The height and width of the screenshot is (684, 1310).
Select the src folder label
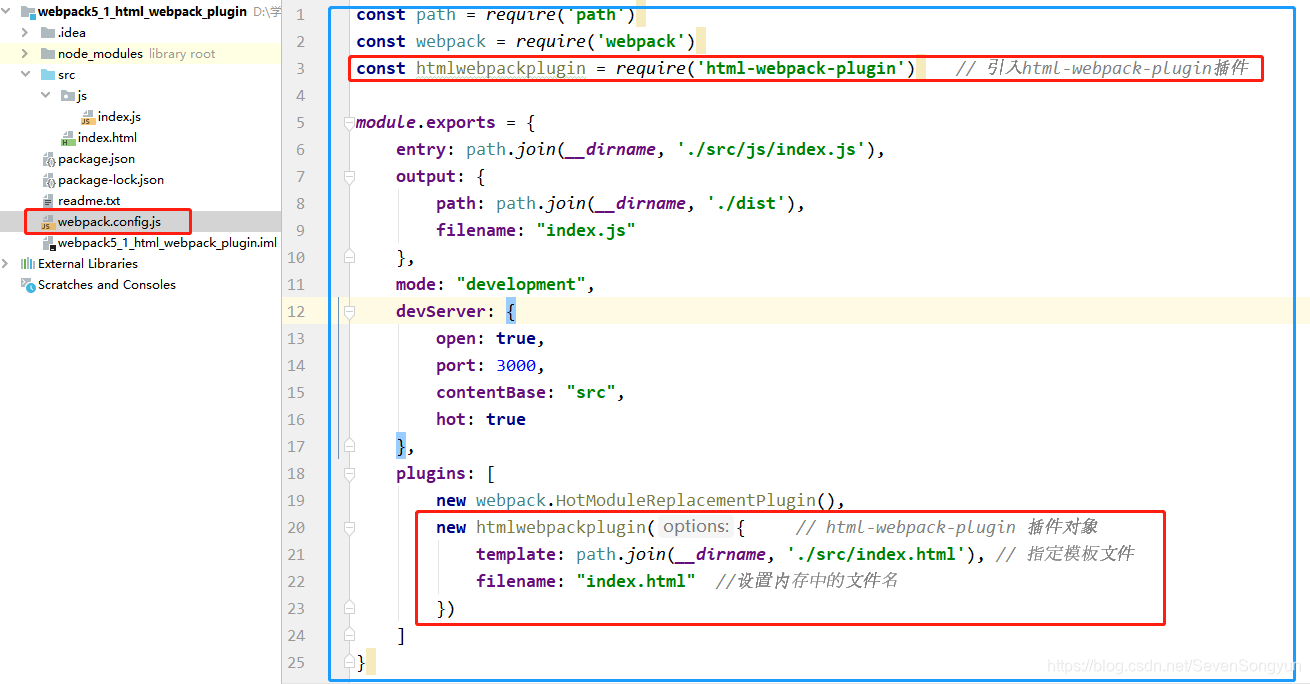pyautogui.click(x=66, y=75)
